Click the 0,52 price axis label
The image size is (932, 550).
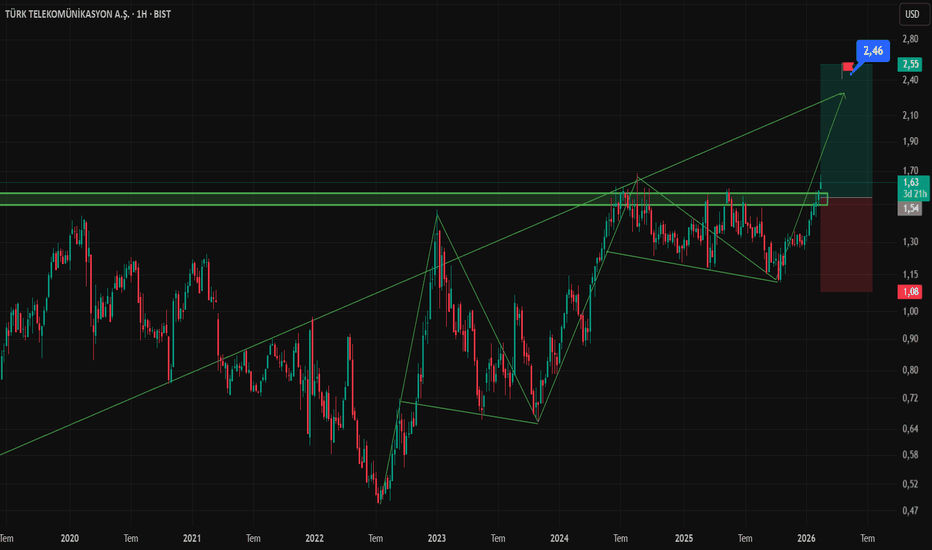pos(910,484)
